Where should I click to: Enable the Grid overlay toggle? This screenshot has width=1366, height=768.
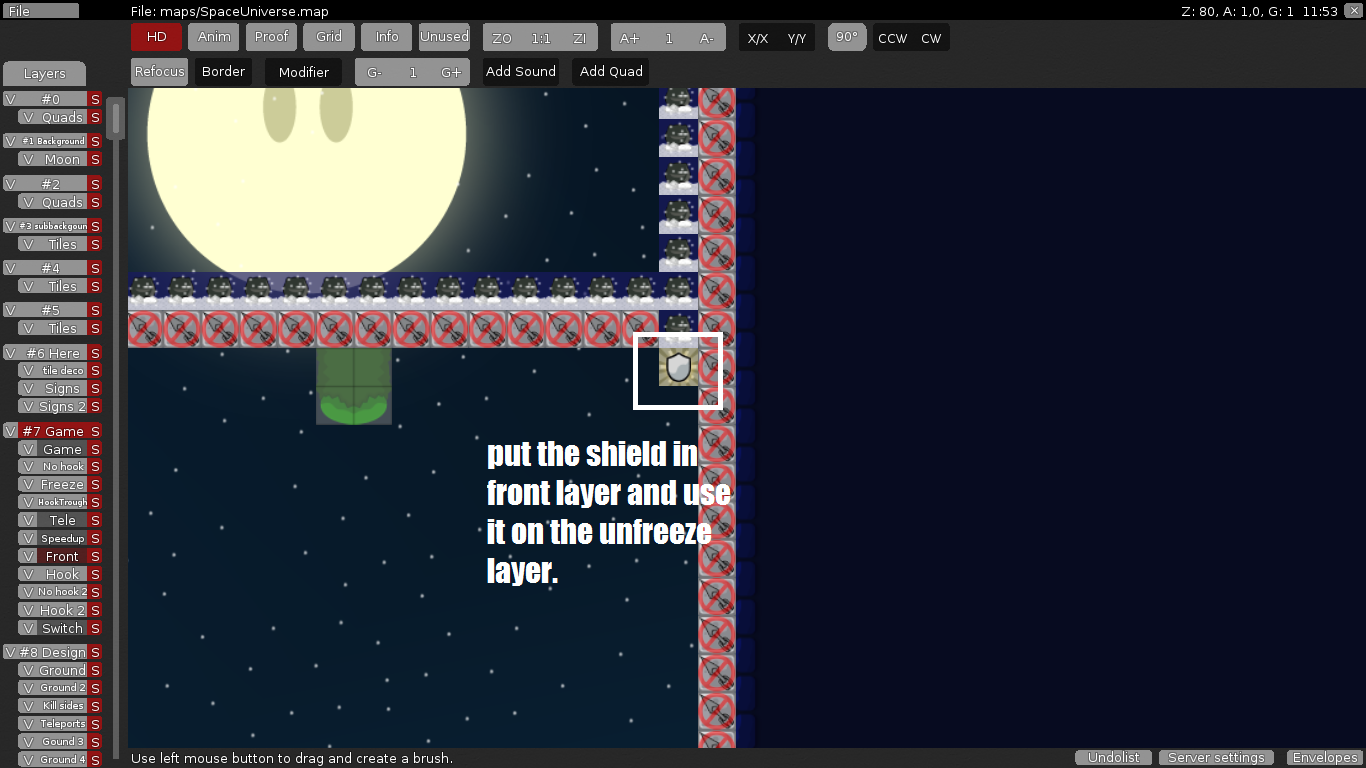pos(329,37)
